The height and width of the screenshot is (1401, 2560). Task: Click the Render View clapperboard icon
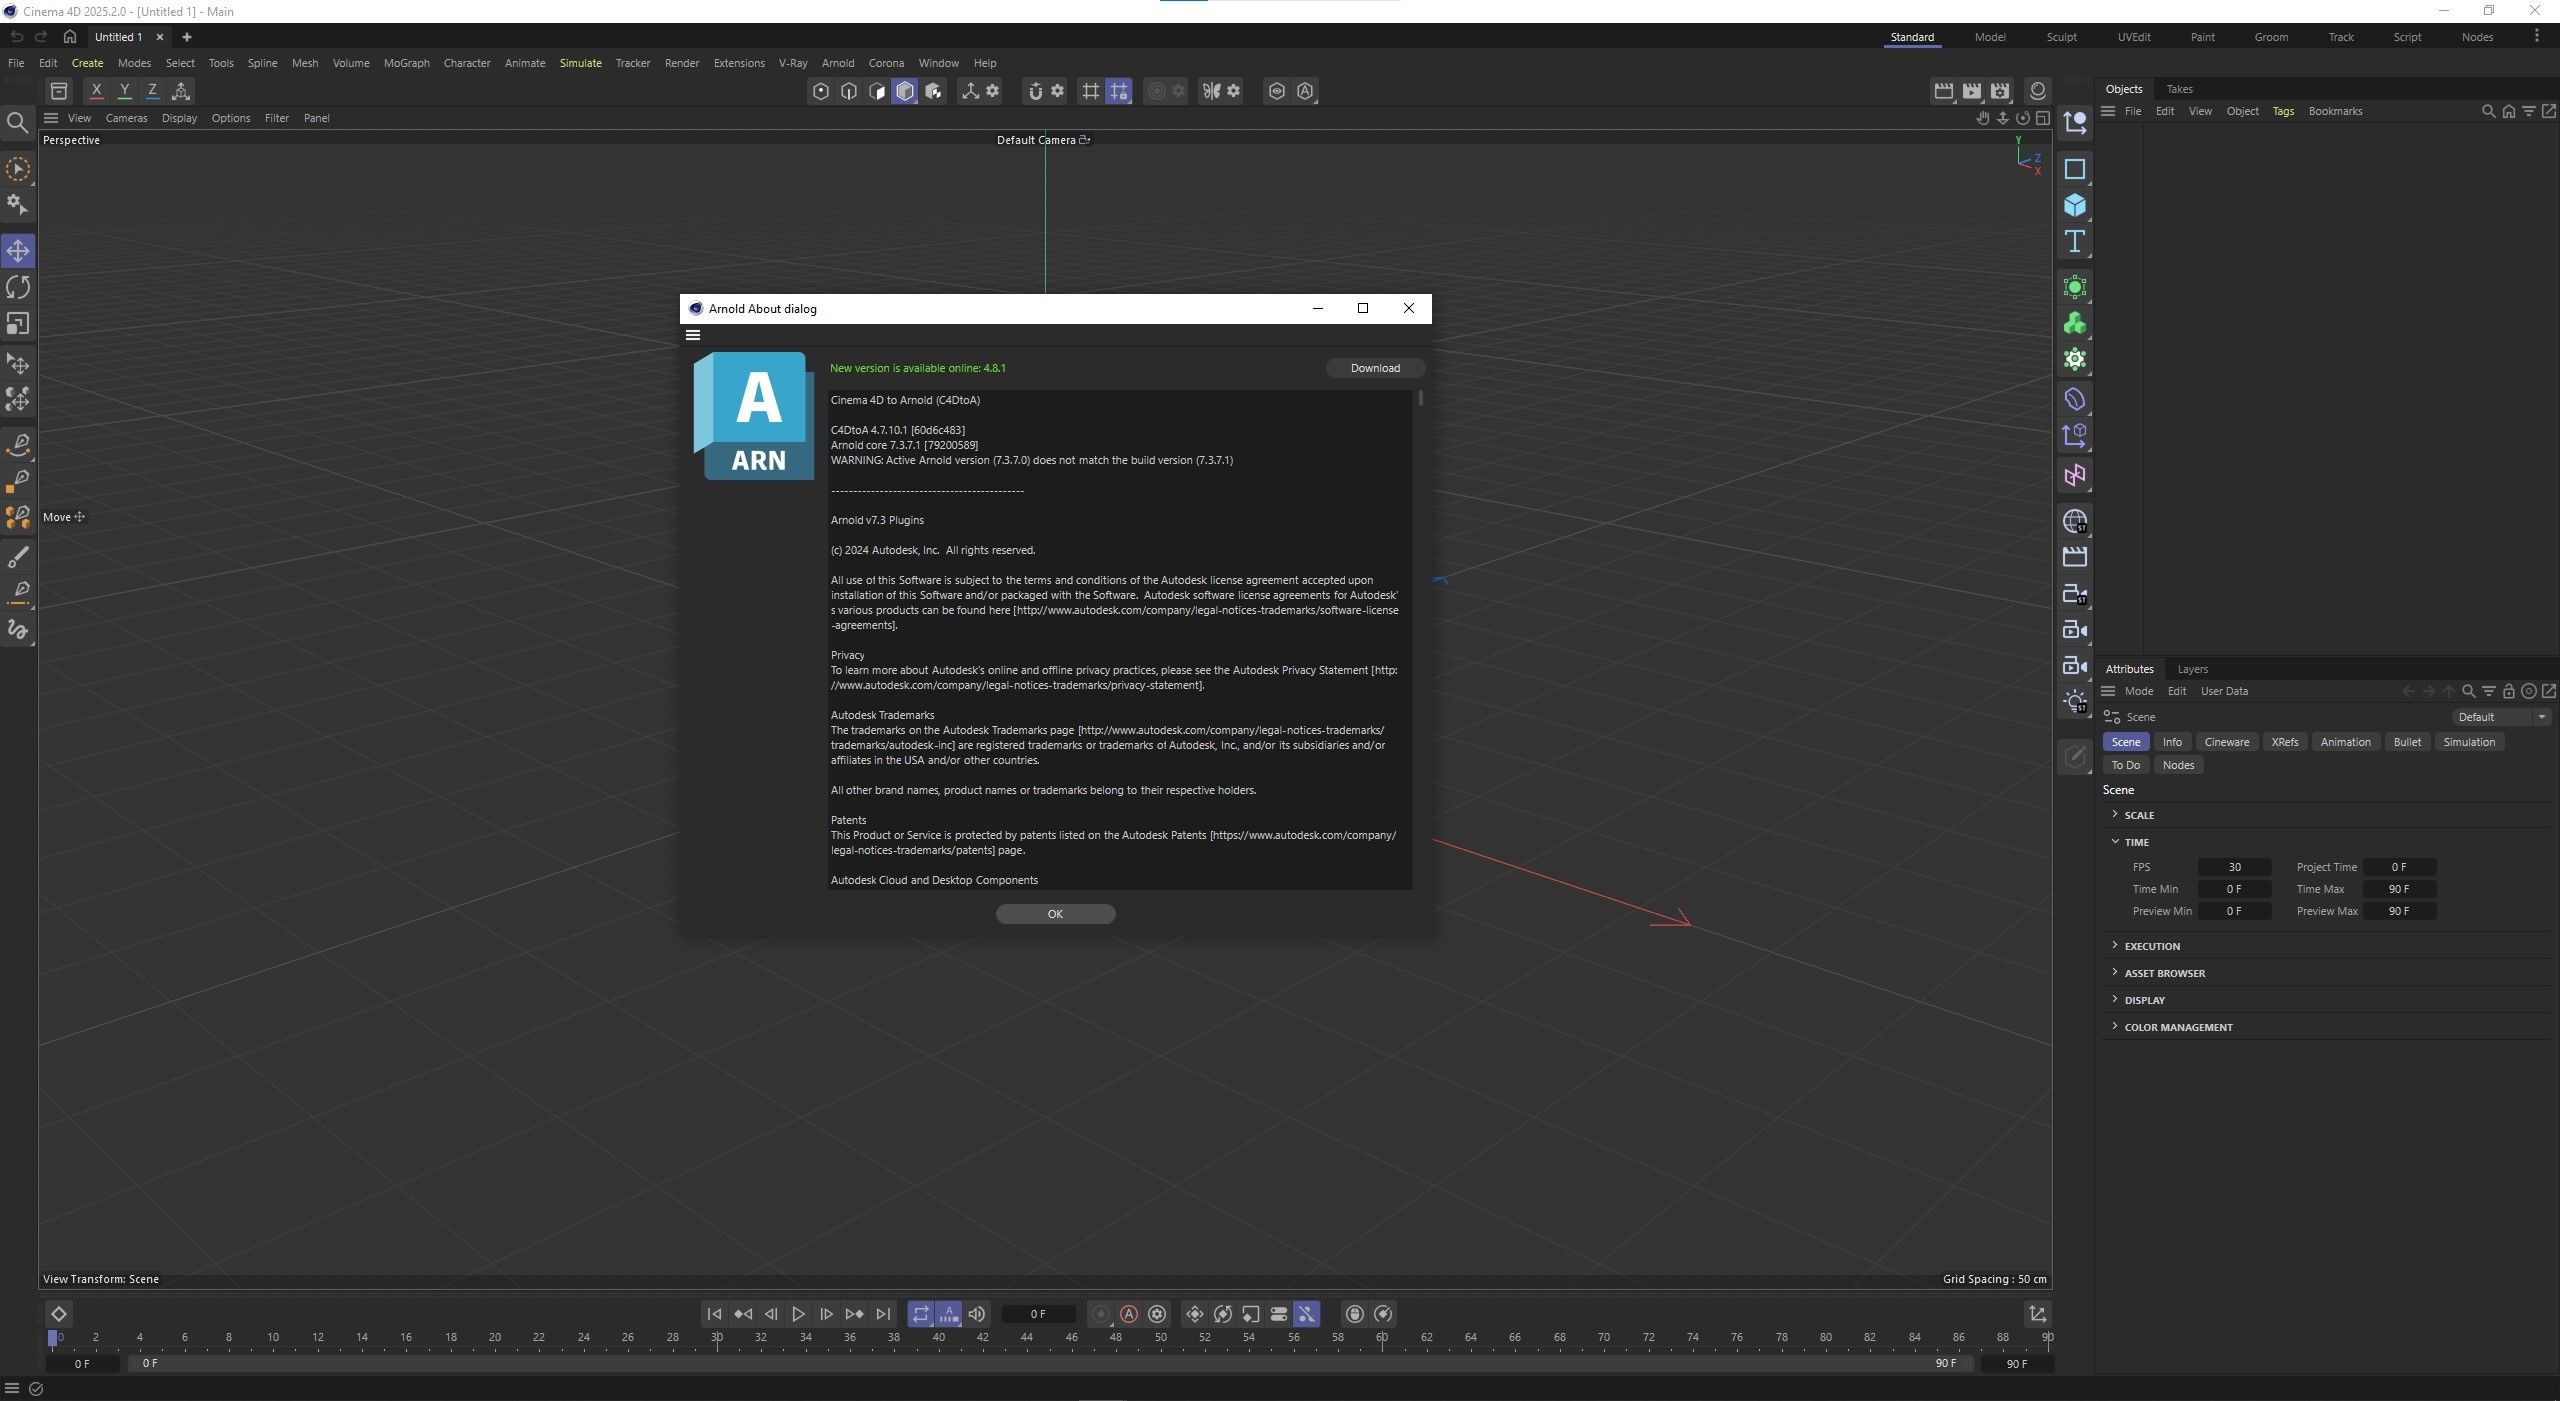[1943, 91]
